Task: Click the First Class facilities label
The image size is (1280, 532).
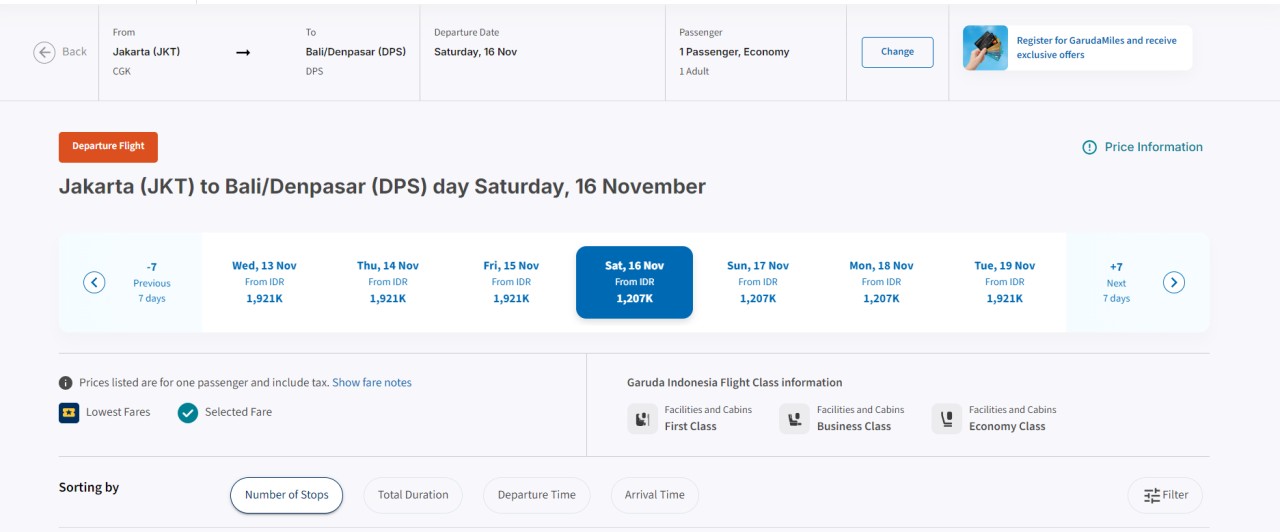Action: 708,418
